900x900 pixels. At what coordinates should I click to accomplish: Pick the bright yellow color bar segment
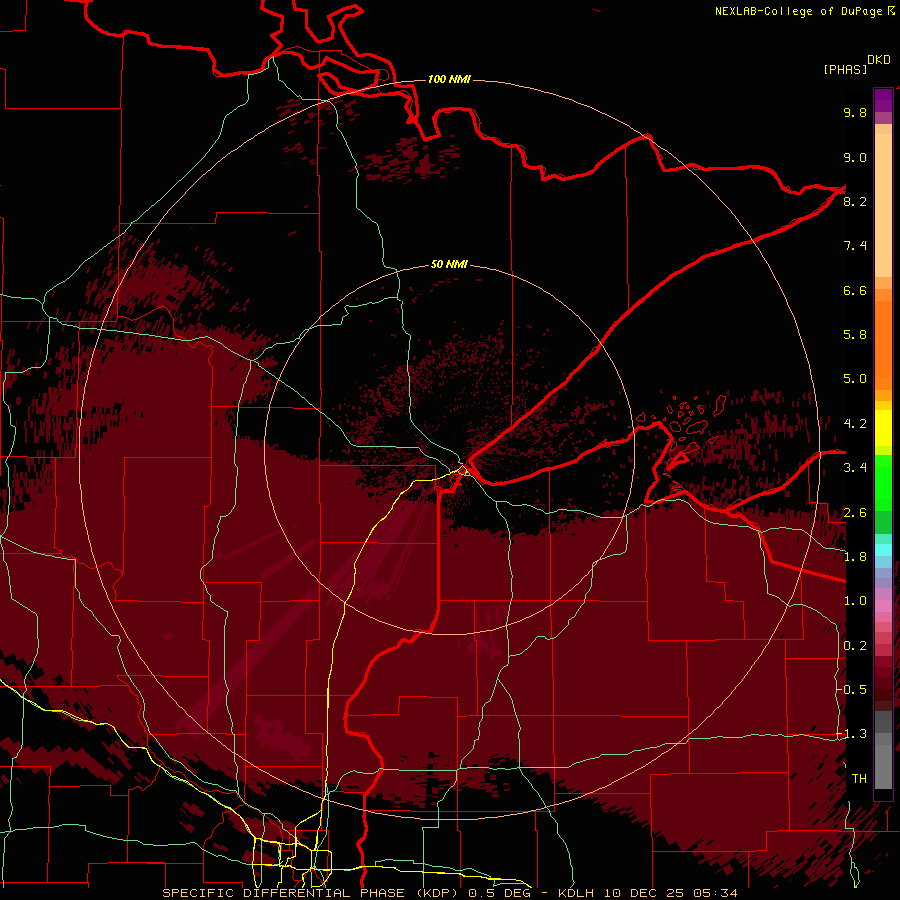point(883,428)
